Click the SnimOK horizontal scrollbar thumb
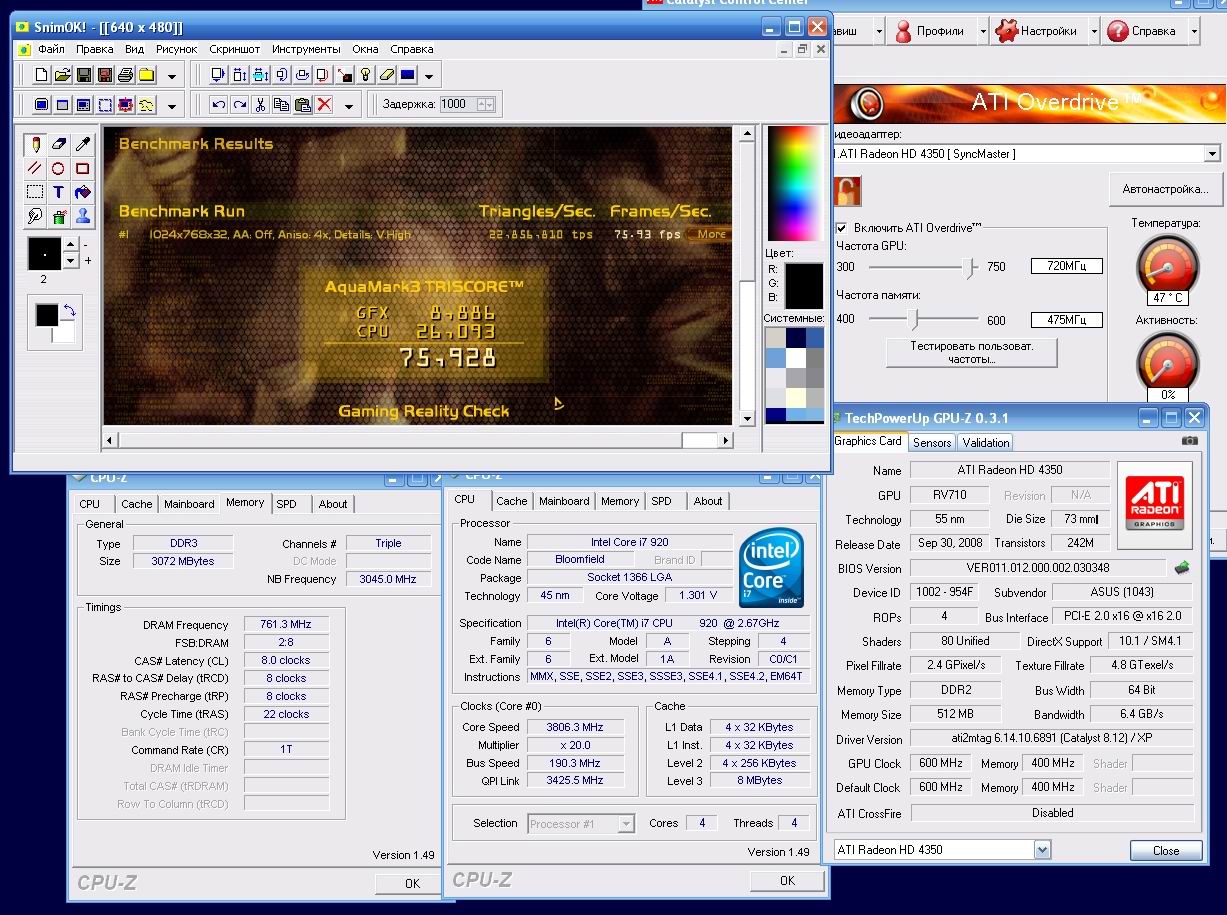 click(x=700, y=440)
